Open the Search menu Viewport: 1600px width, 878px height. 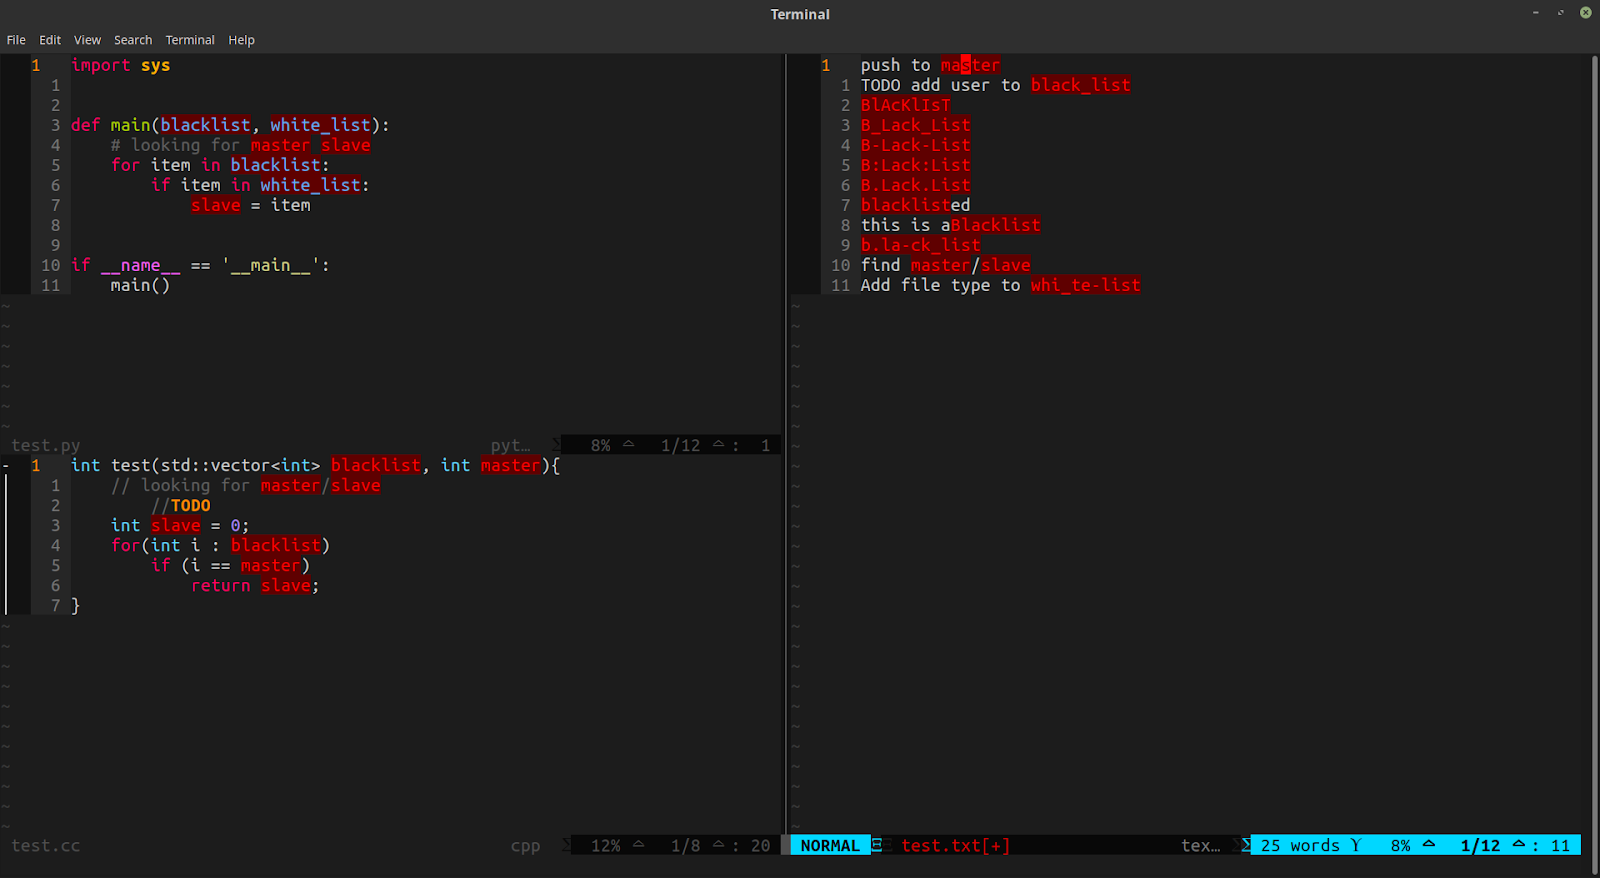(x=133, y=40)
